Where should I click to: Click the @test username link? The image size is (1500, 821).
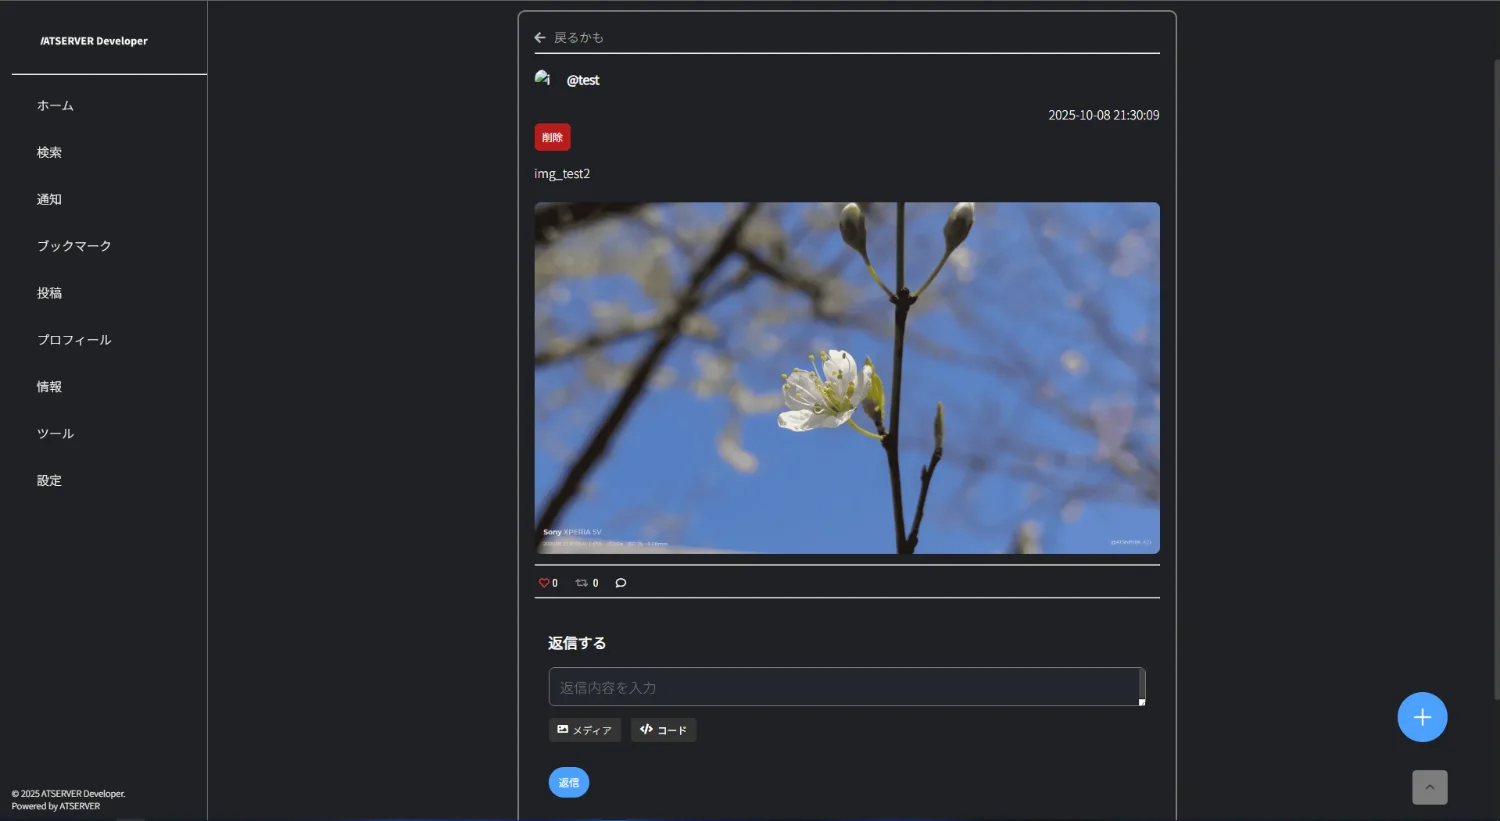point(583,80)
